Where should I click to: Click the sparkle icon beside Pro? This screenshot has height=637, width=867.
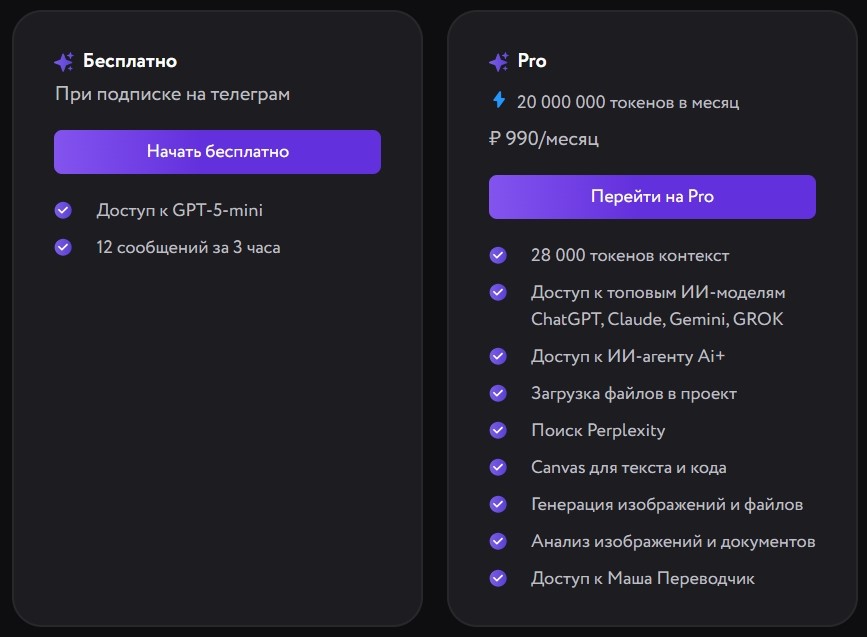pos(499,62)
